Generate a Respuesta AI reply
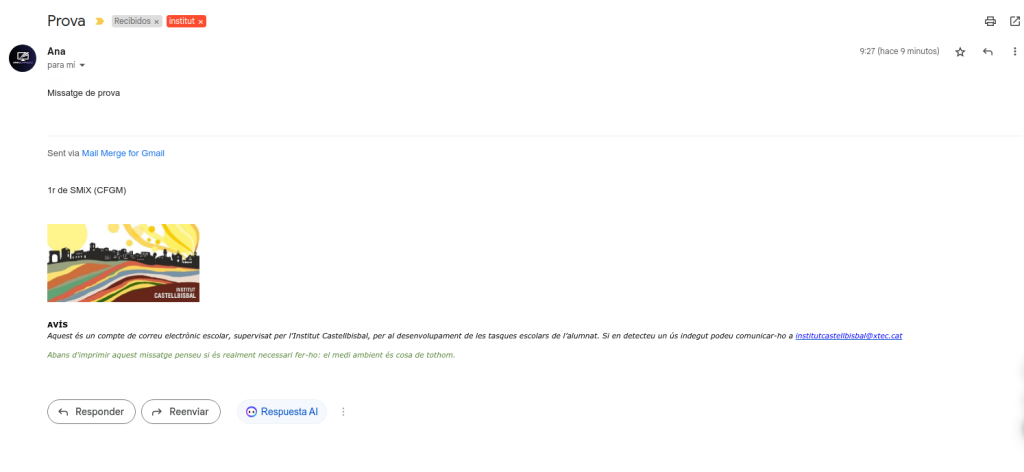 click(281, 412)
